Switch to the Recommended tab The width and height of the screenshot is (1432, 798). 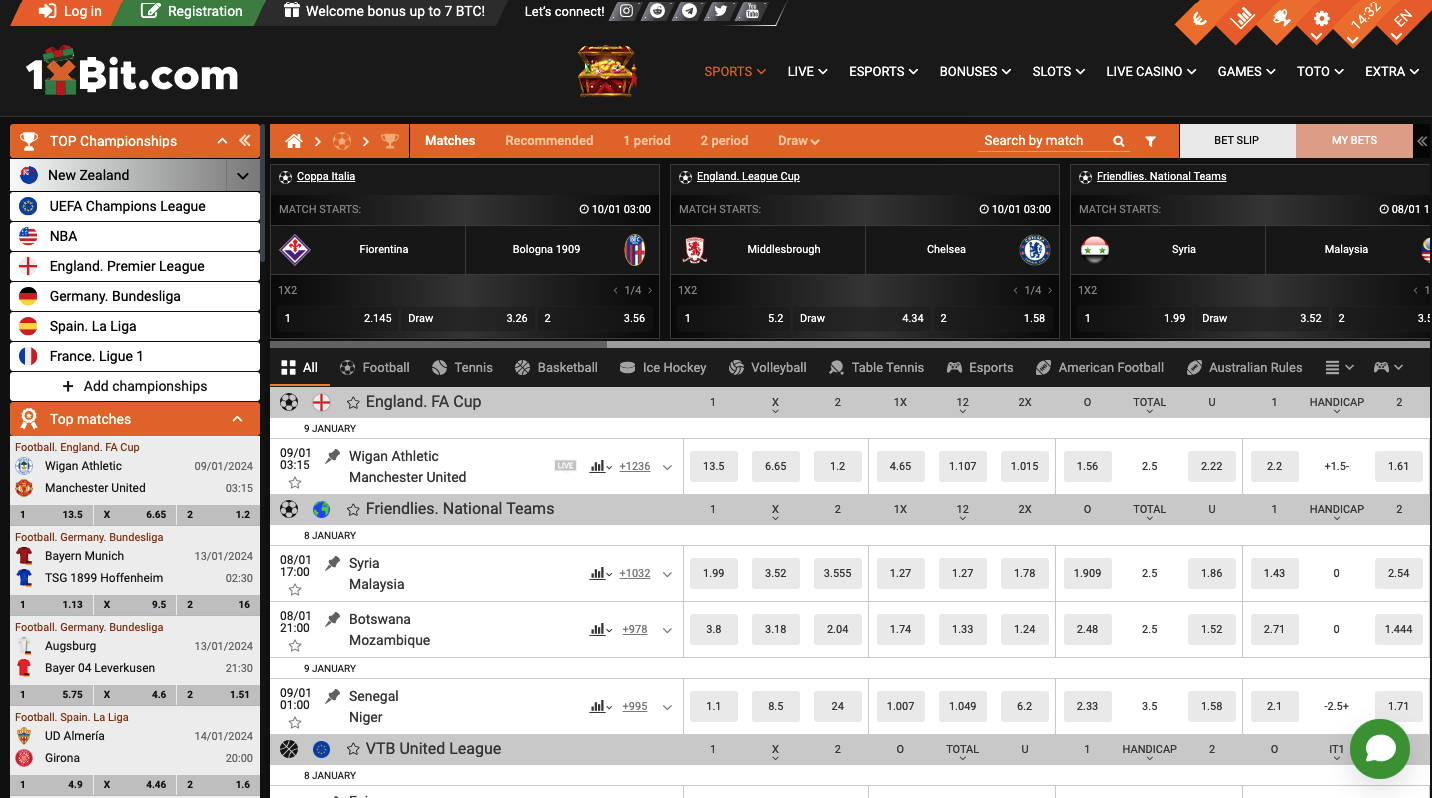coord(549,141)
